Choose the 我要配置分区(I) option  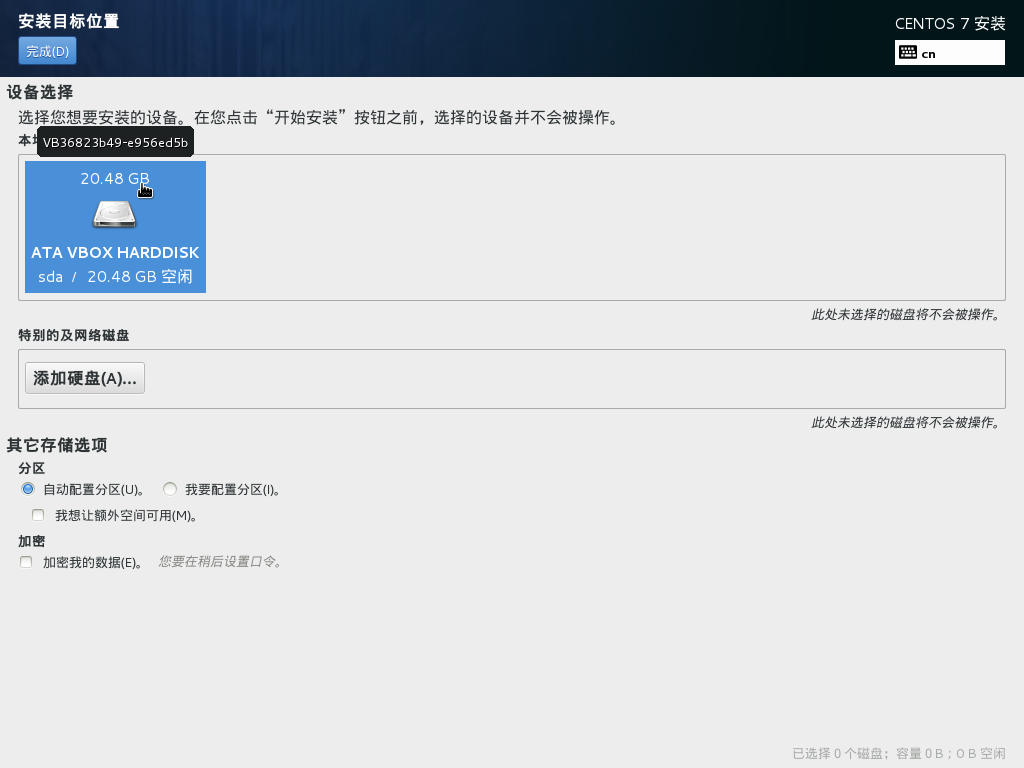point(170,488)
